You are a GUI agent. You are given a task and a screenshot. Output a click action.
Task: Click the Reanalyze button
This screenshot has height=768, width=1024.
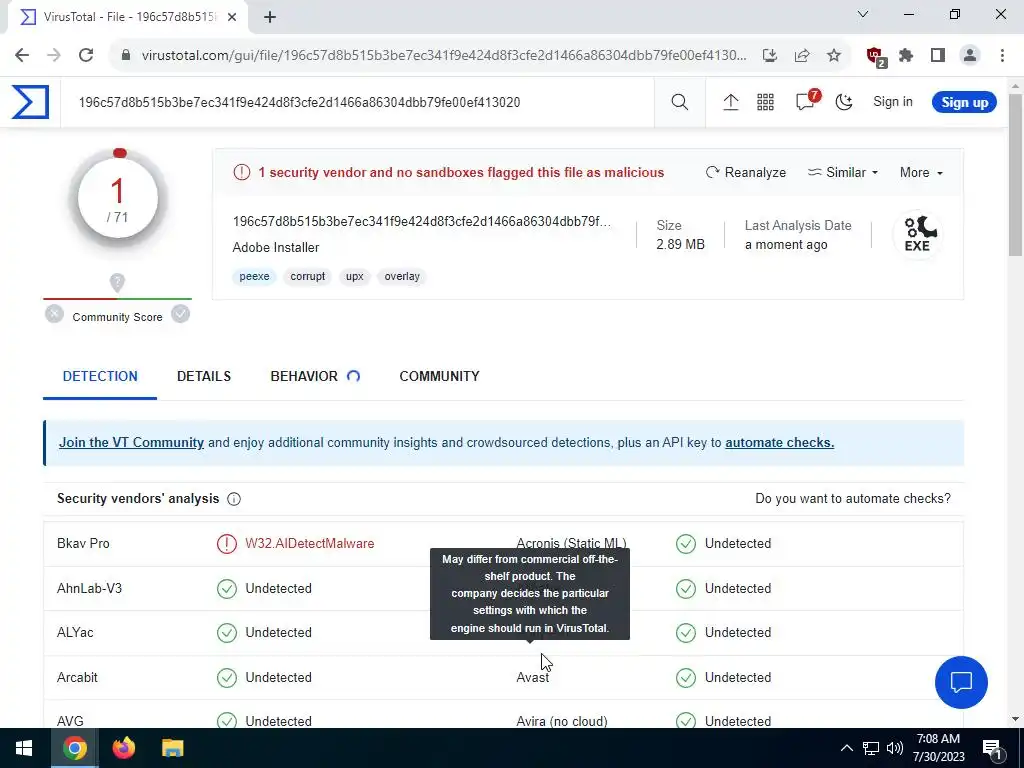746,172
